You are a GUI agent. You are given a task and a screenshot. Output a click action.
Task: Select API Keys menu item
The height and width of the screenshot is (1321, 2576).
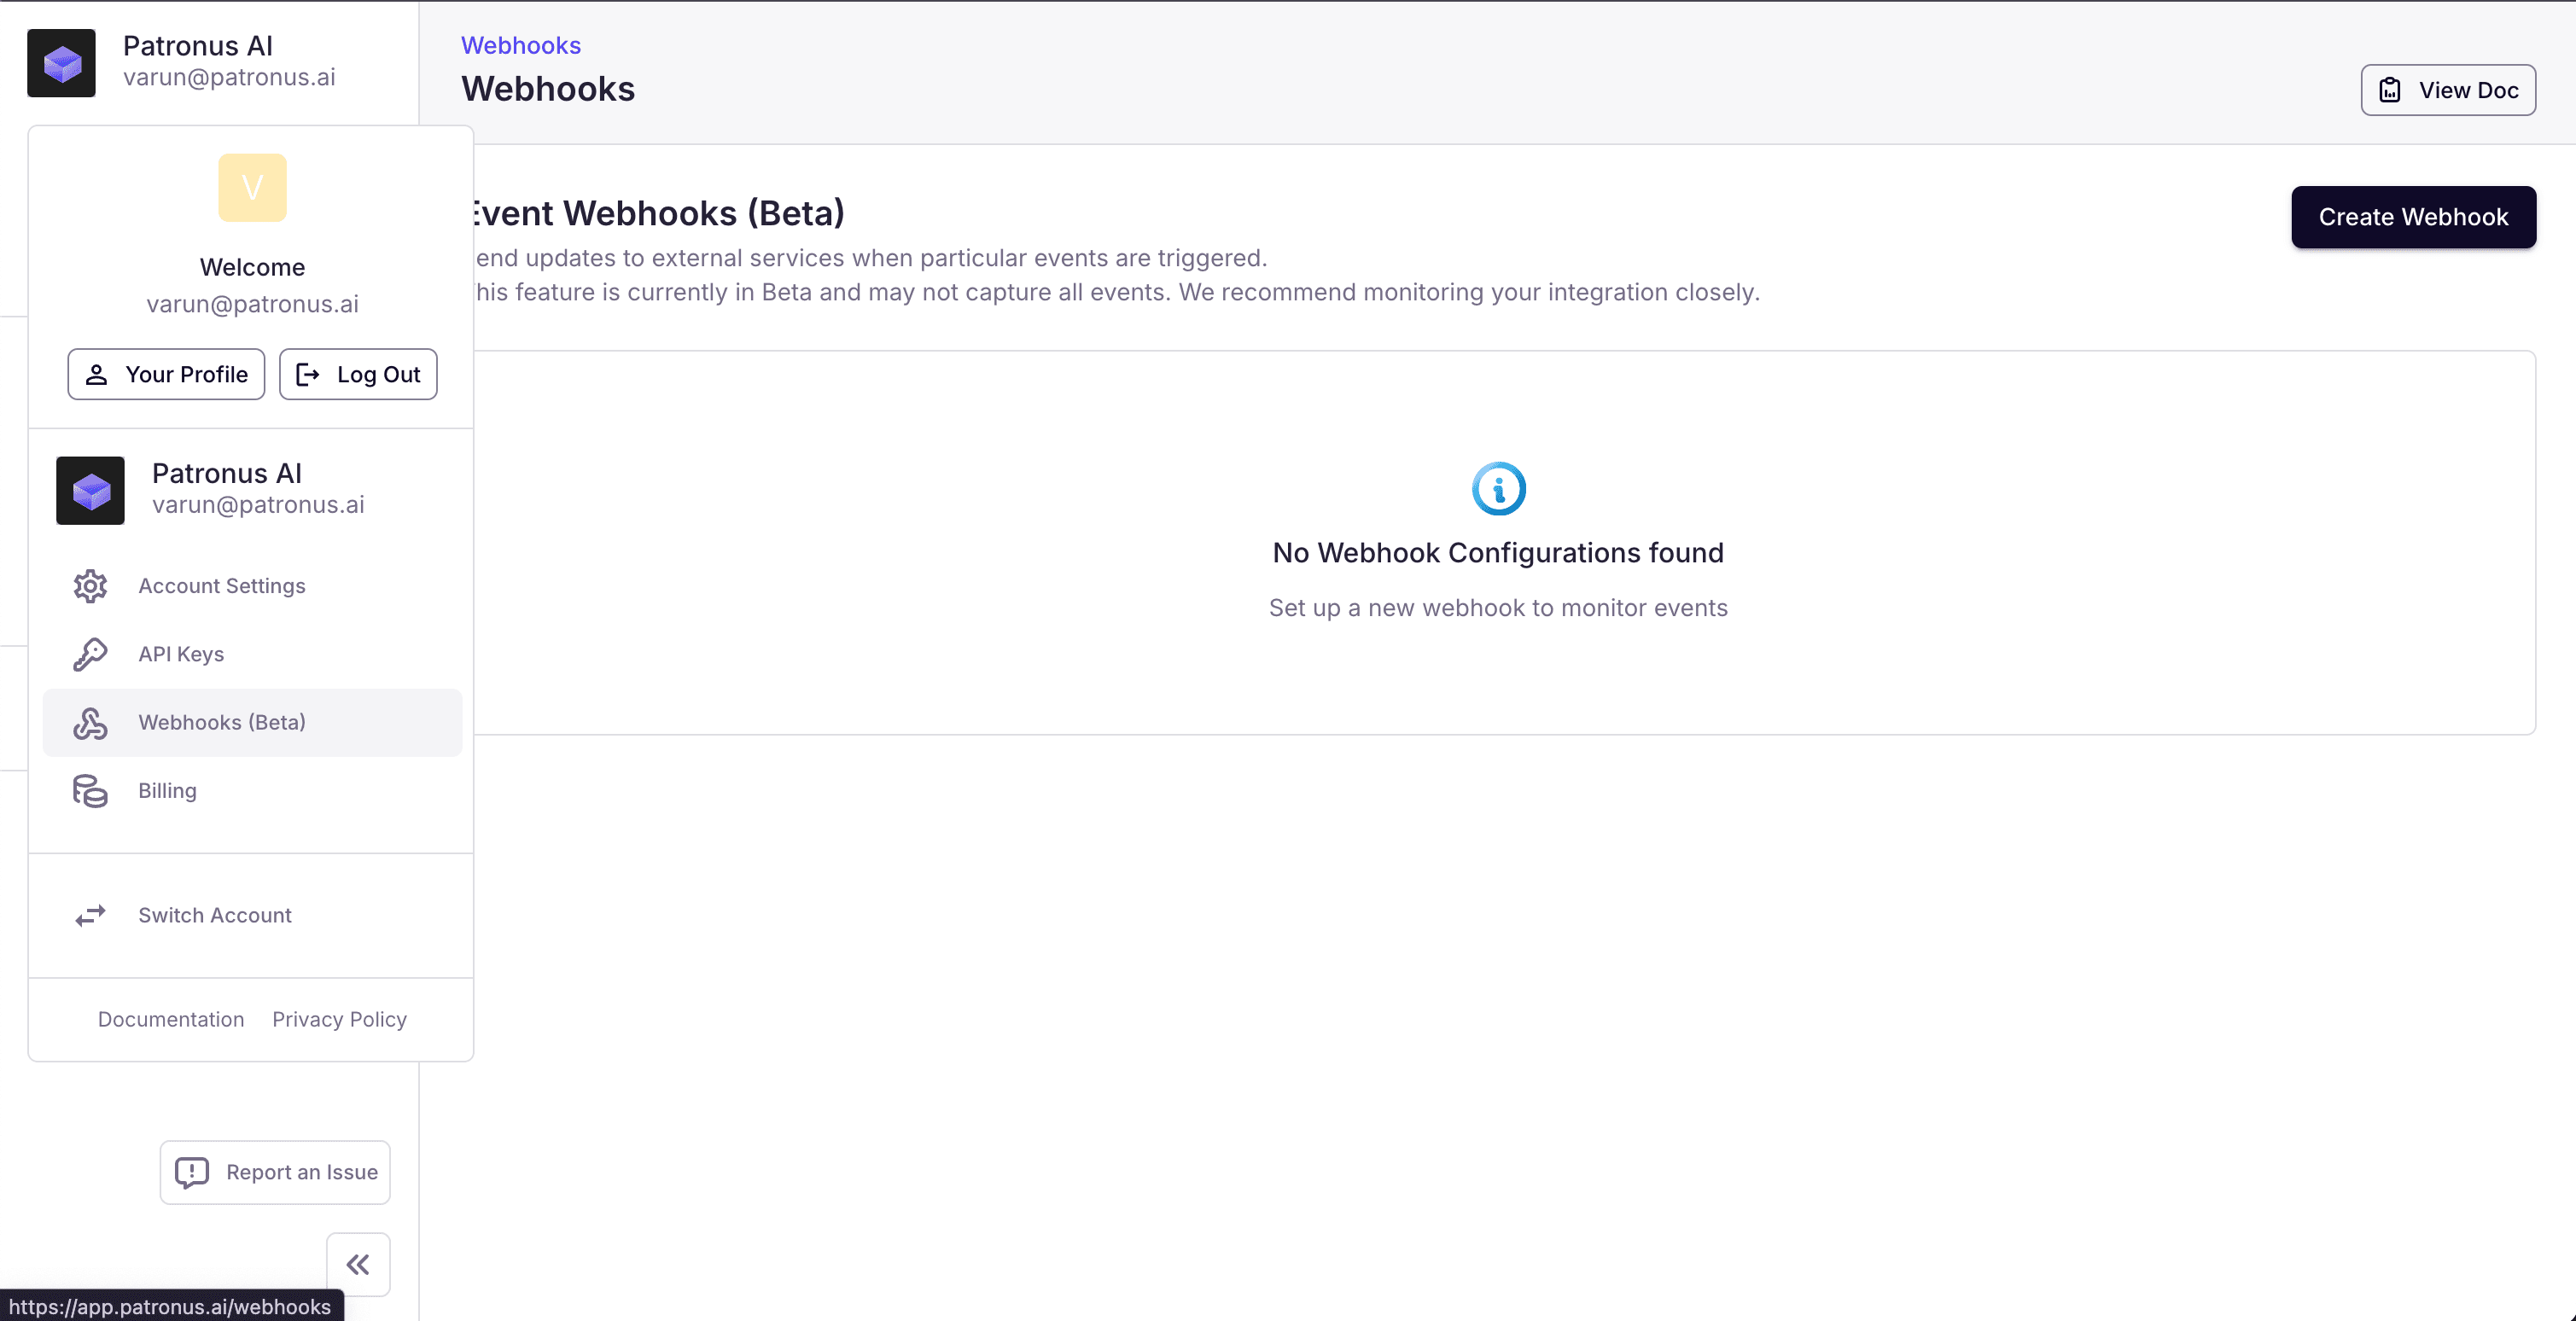(x=181, y=654)
